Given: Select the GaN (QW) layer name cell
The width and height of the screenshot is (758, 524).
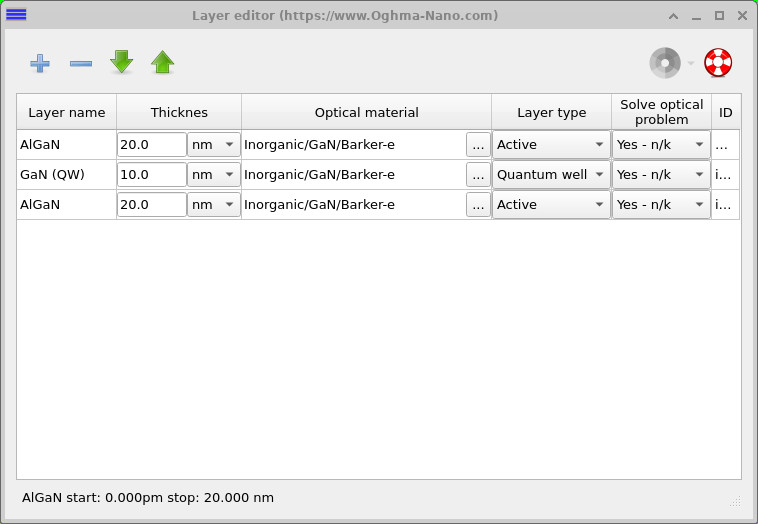Looking at the screenshot, I should [x=66, y=175].
